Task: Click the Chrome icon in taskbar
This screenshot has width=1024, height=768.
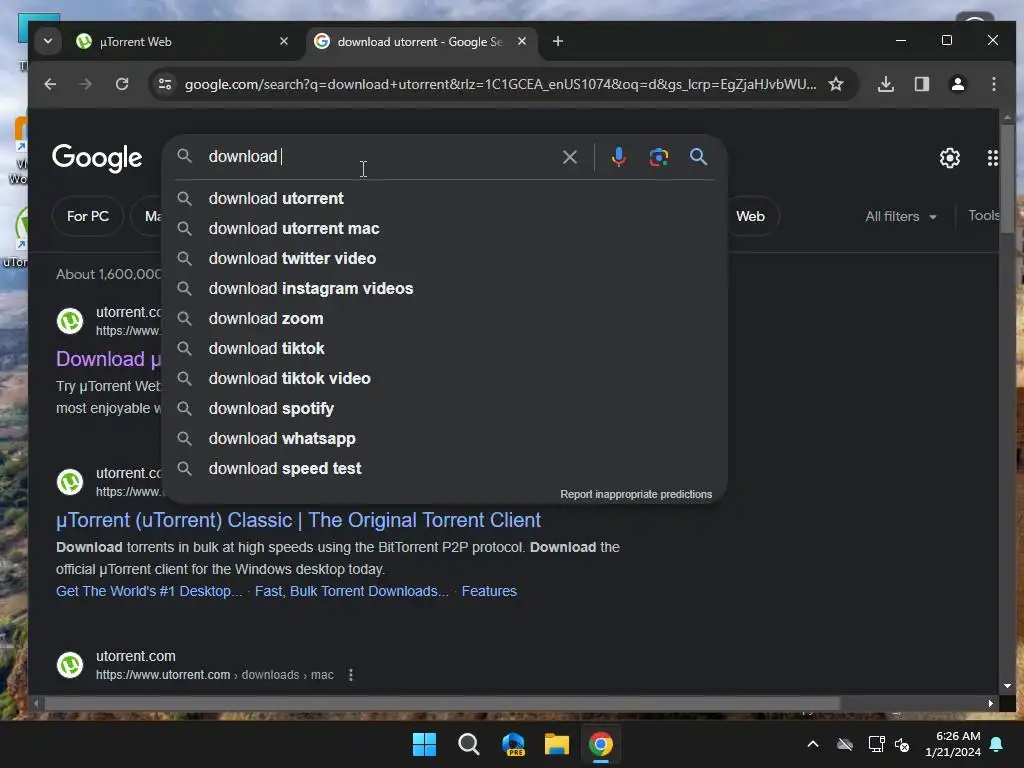Action: (x=601, y=744)
